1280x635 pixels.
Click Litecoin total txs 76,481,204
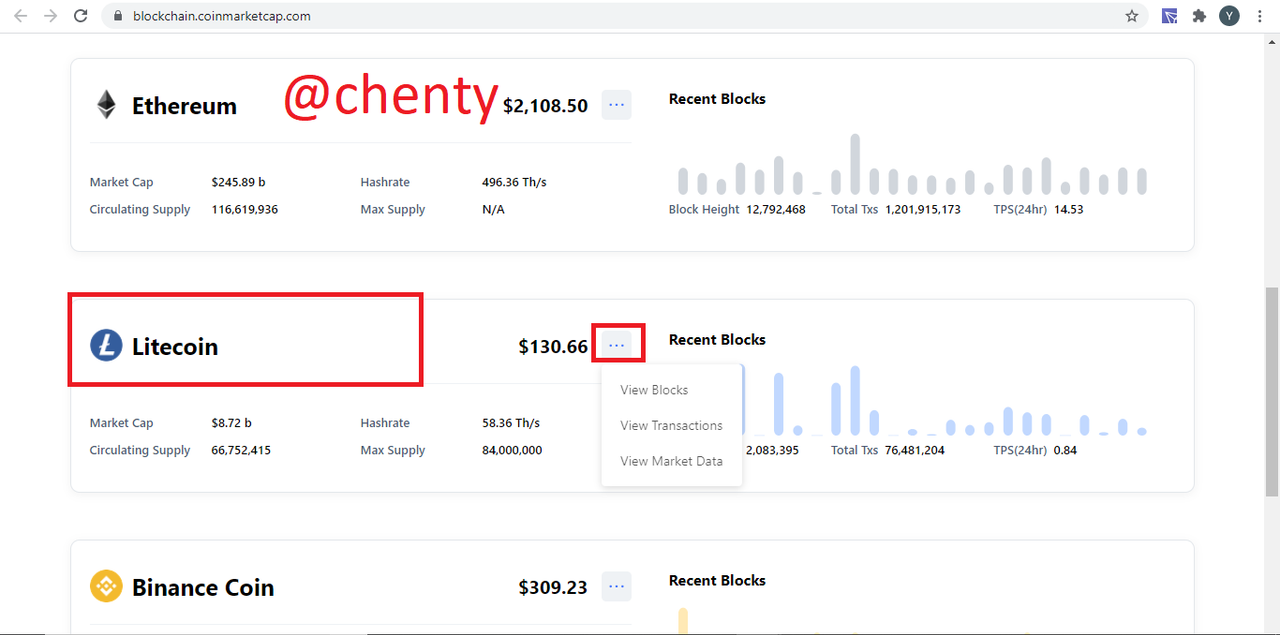click(x=915, y=450)
